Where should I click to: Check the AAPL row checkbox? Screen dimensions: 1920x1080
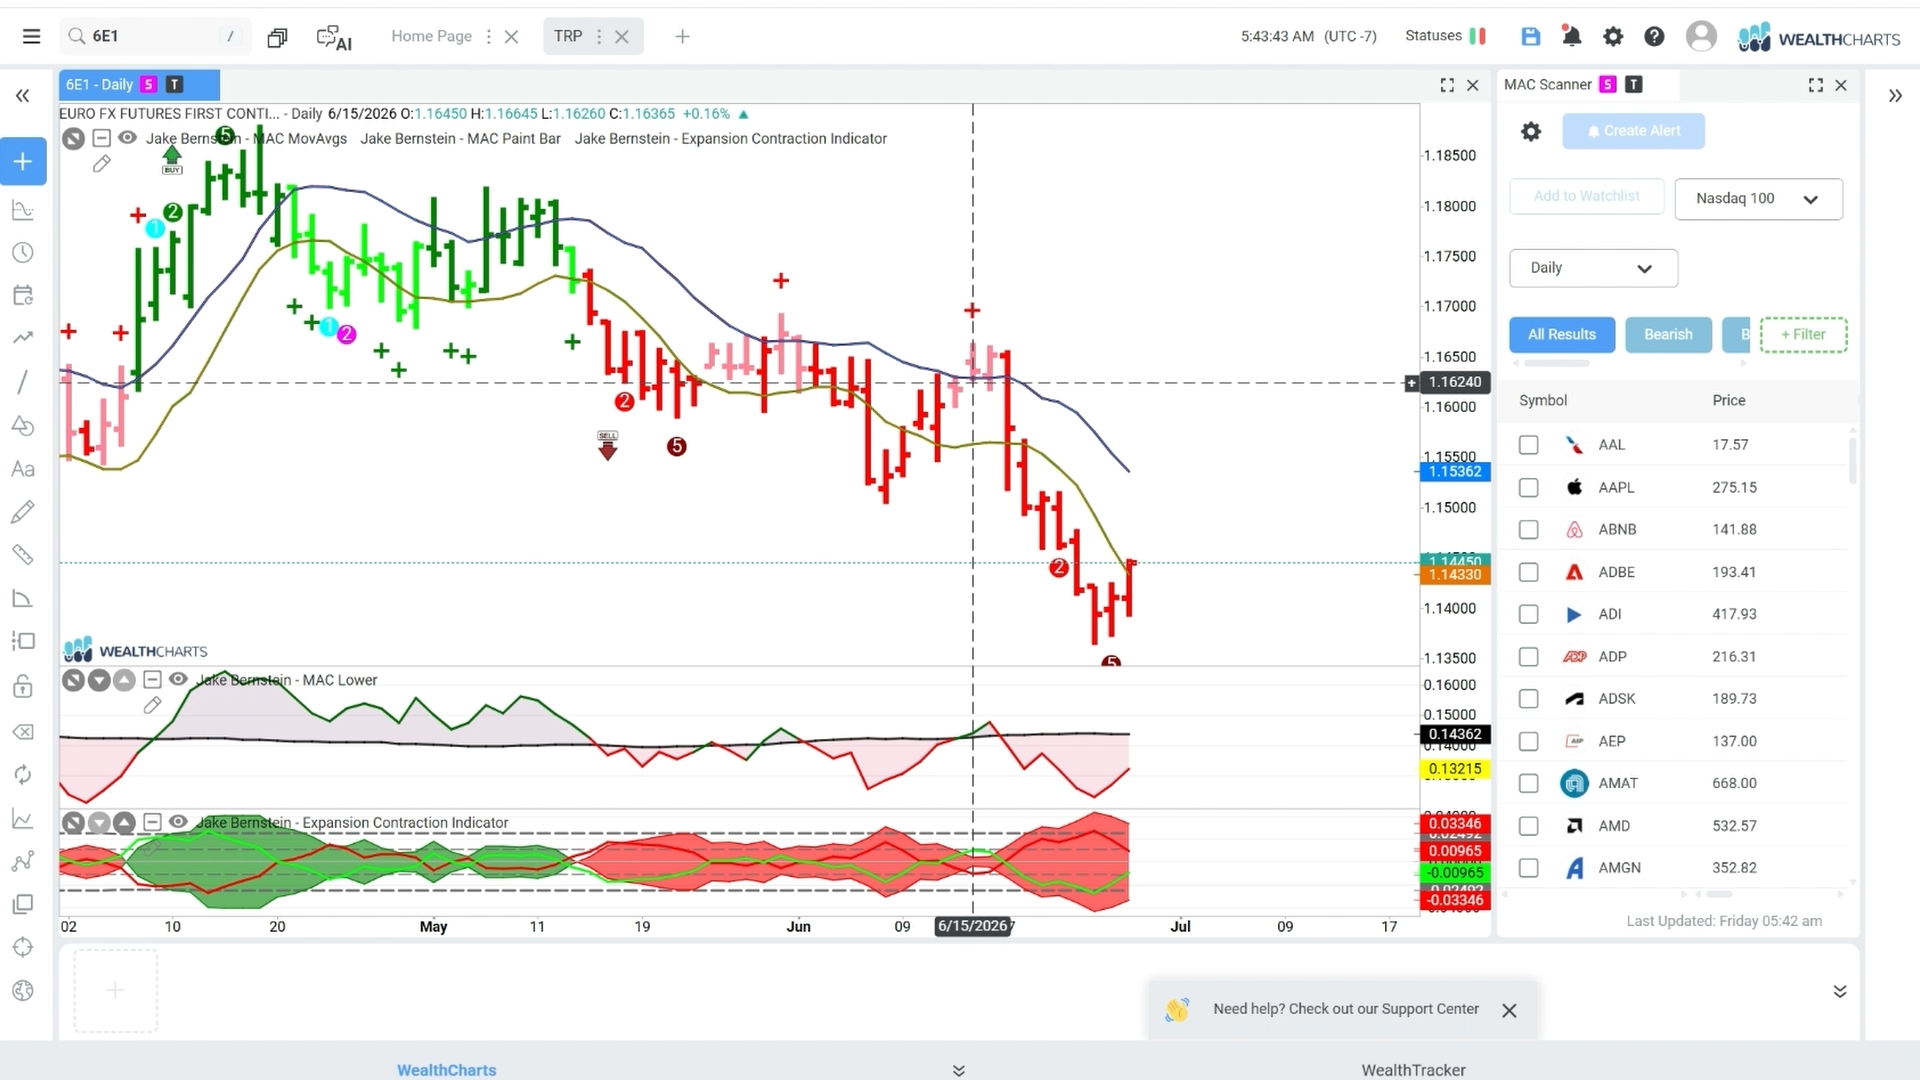tap(1528, 488)
